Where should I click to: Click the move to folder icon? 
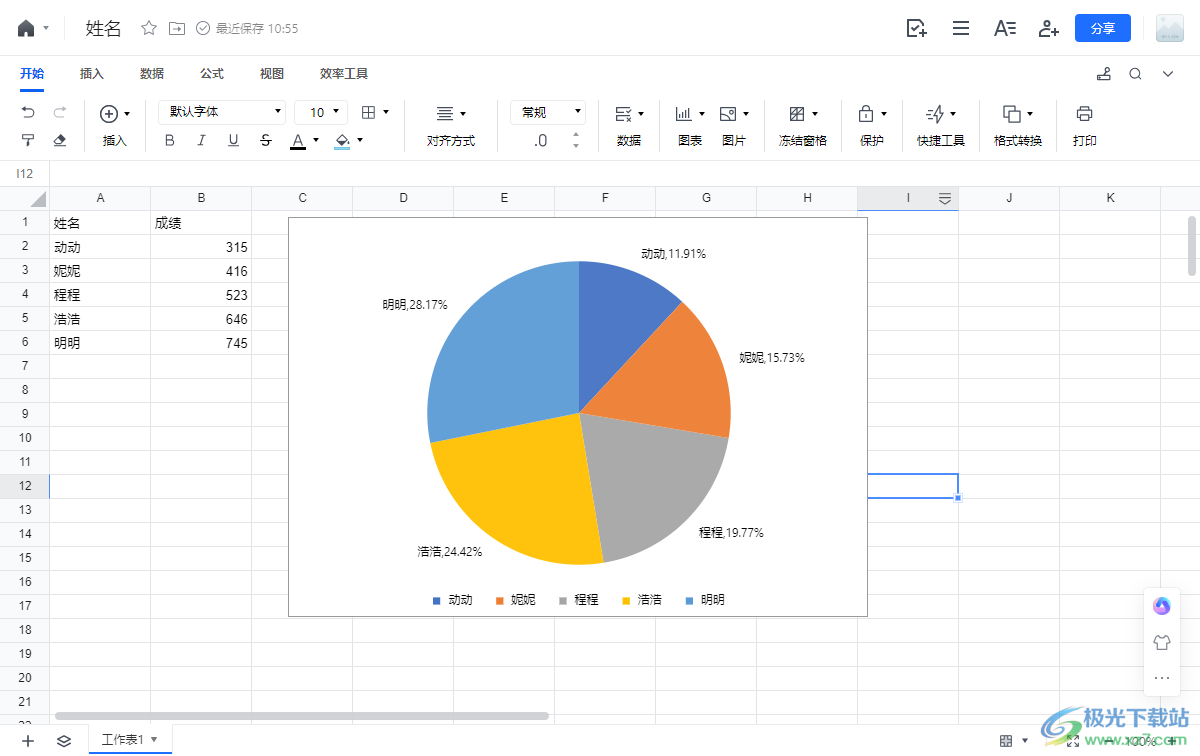pyautogui.click(x=177, y=28)
